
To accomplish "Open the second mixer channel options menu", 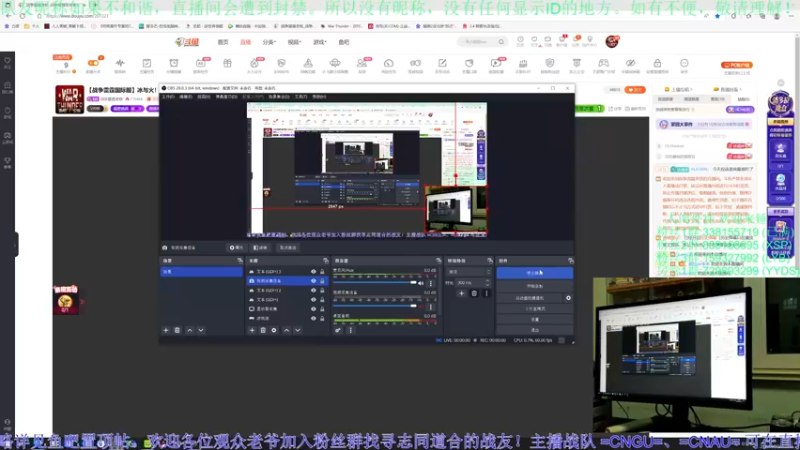I will [431, 307].
